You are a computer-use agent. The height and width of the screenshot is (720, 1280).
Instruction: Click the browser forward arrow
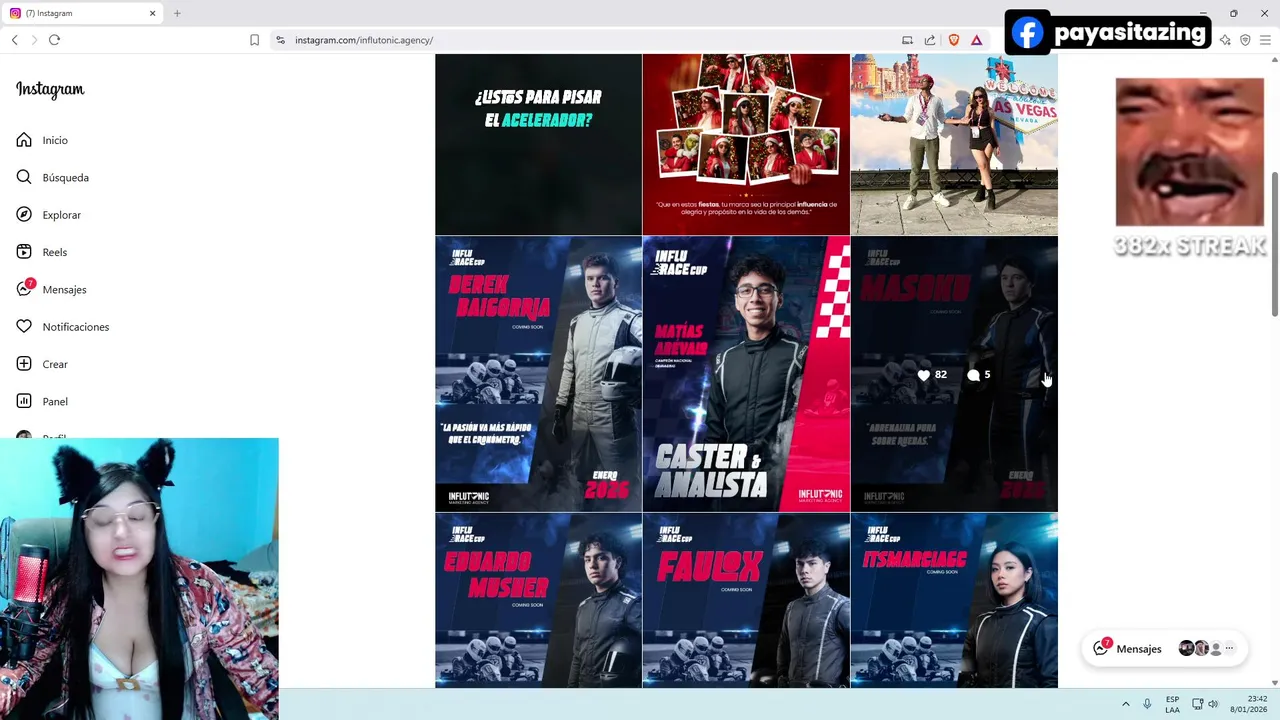click(34, 40)
